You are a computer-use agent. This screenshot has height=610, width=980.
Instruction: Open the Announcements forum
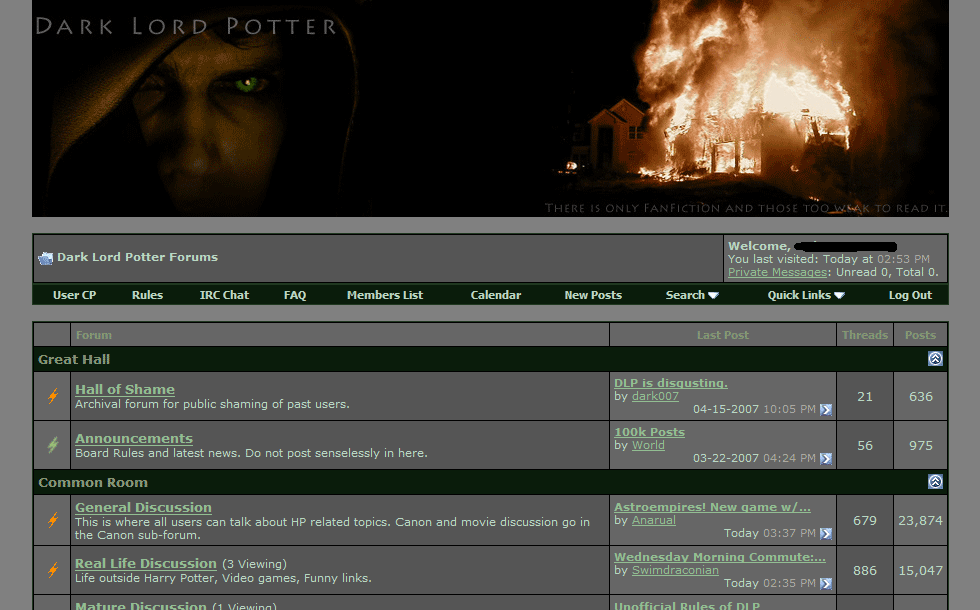(134, 439)
